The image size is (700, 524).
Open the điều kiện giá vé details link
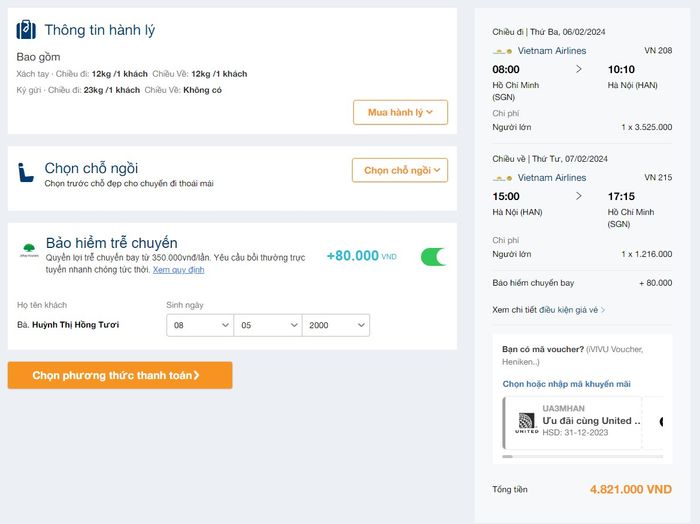(568, 310)
